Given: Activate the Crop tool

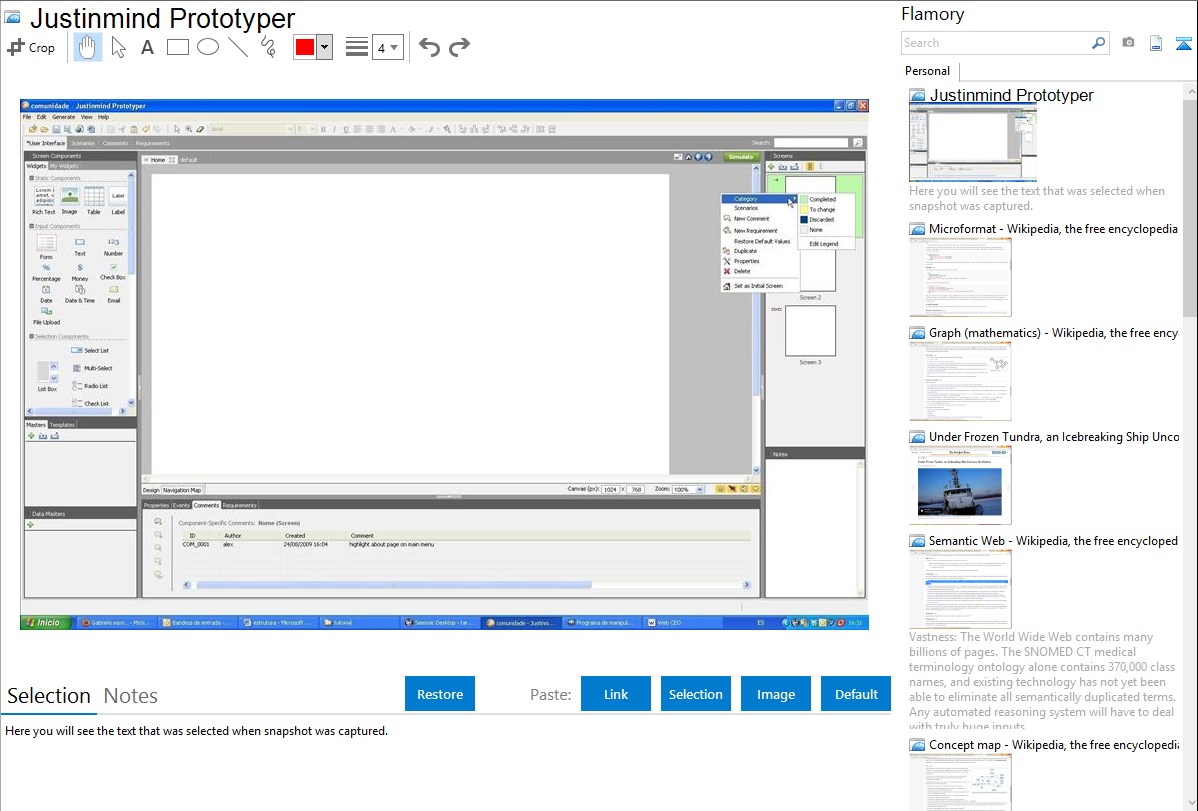Looking at the screenshot, I should pos(31,47).
